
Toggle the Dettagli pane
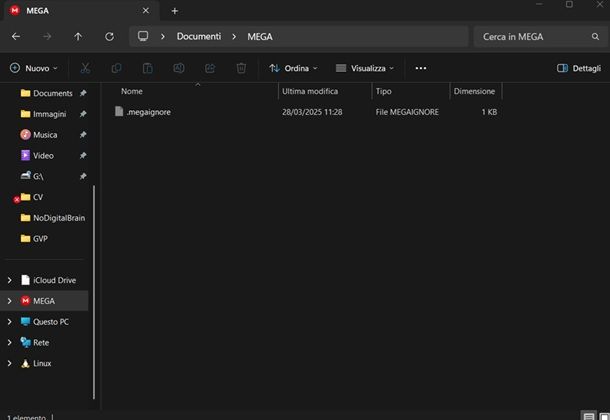579,68
